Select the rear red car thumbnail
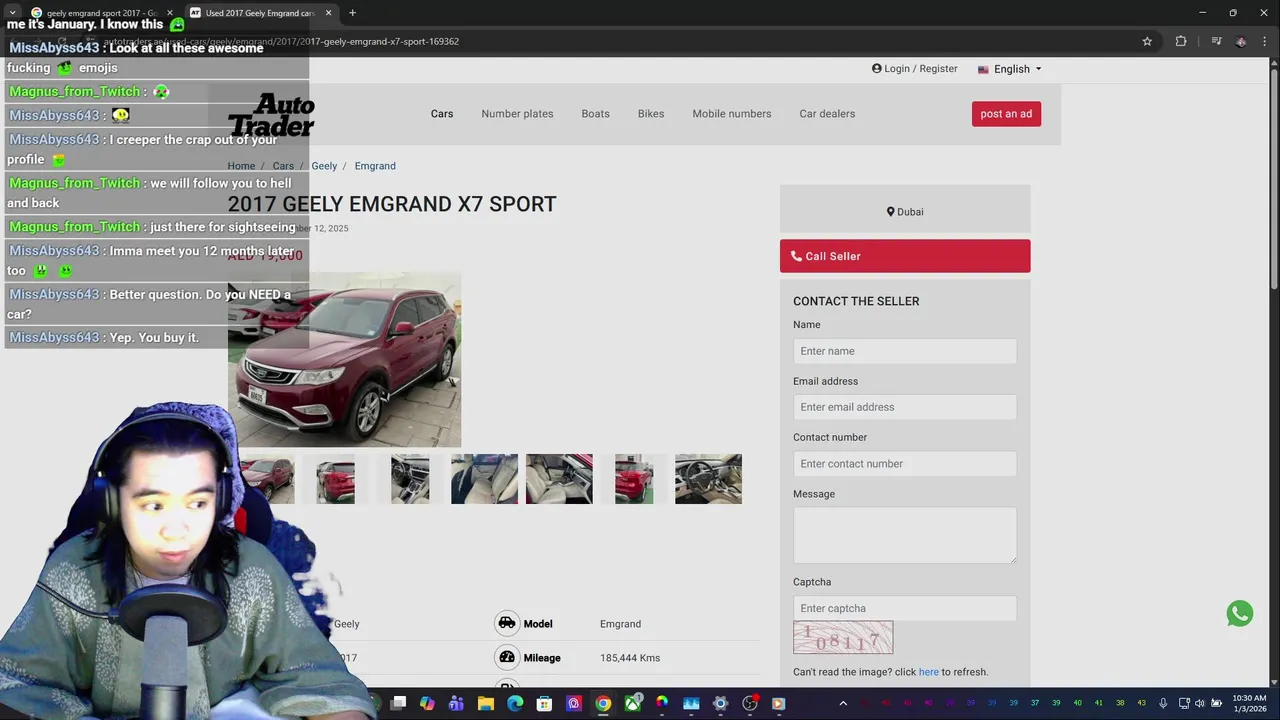This screenshot has height=720, width=1280. [335, 479]
